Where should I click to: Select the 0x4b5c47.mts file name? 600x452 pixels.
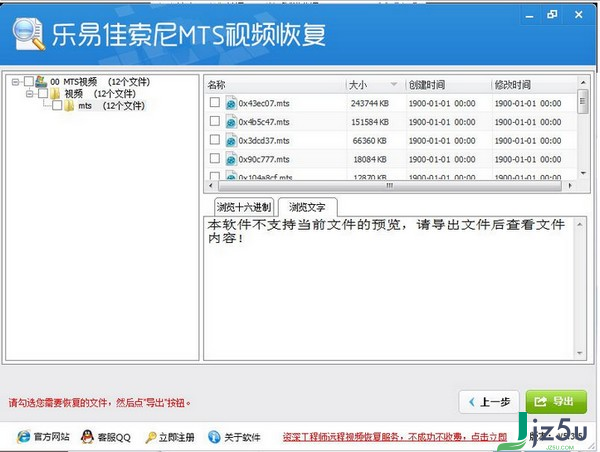coord(264,122)
